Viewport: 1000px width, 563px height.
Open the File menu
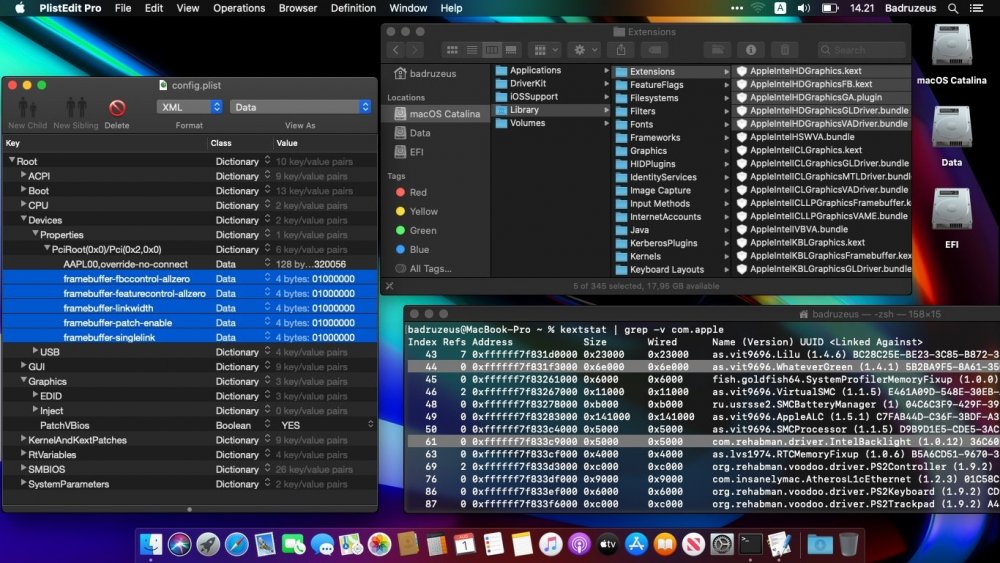click(122, 8)
